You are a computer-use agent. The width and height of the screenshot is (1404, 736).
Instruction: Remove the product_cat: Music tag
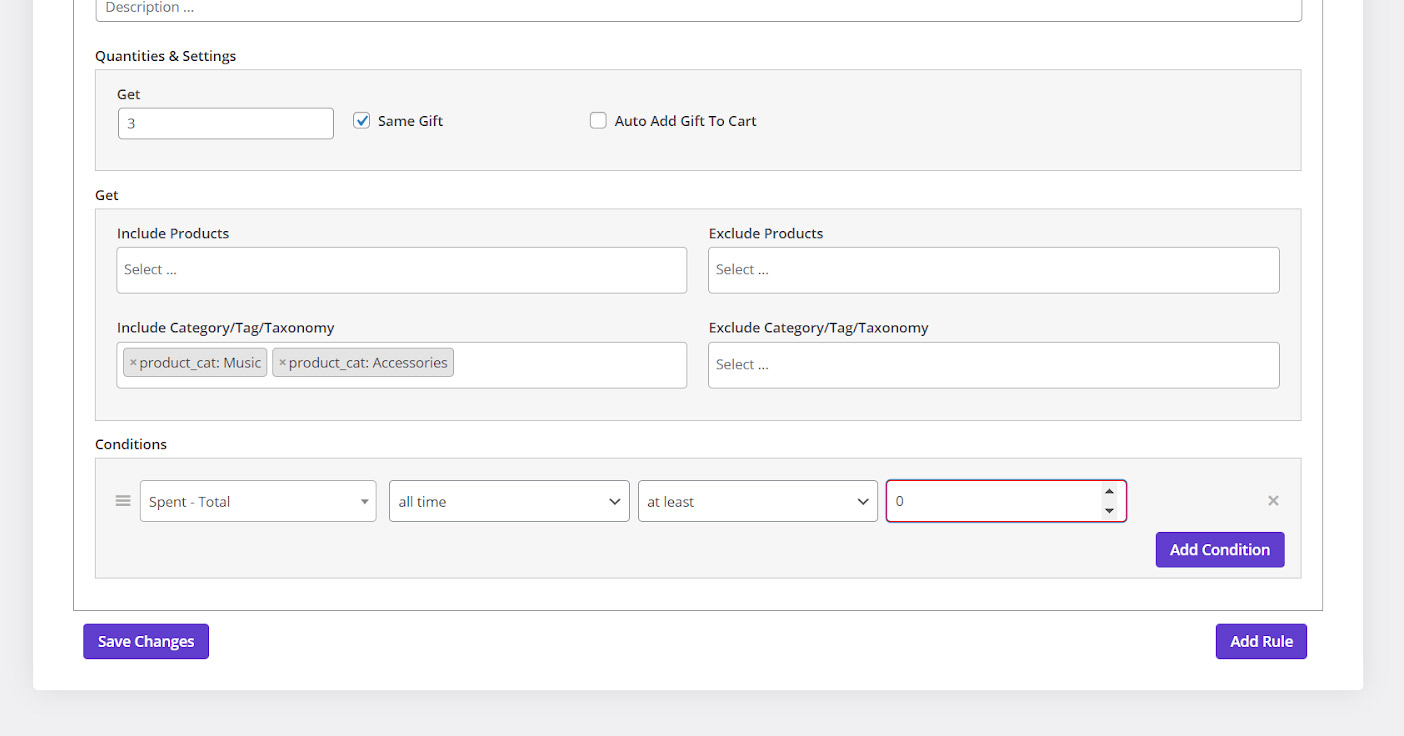click(133, 363)
